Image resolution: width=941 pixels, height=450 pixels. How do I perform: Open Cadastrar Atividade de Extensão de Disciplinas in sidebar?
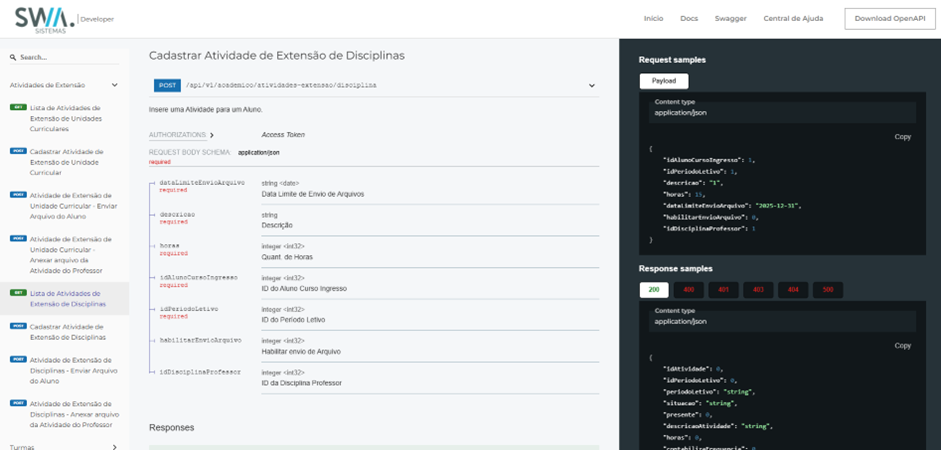pyautogui.click(x=64, y=332)
